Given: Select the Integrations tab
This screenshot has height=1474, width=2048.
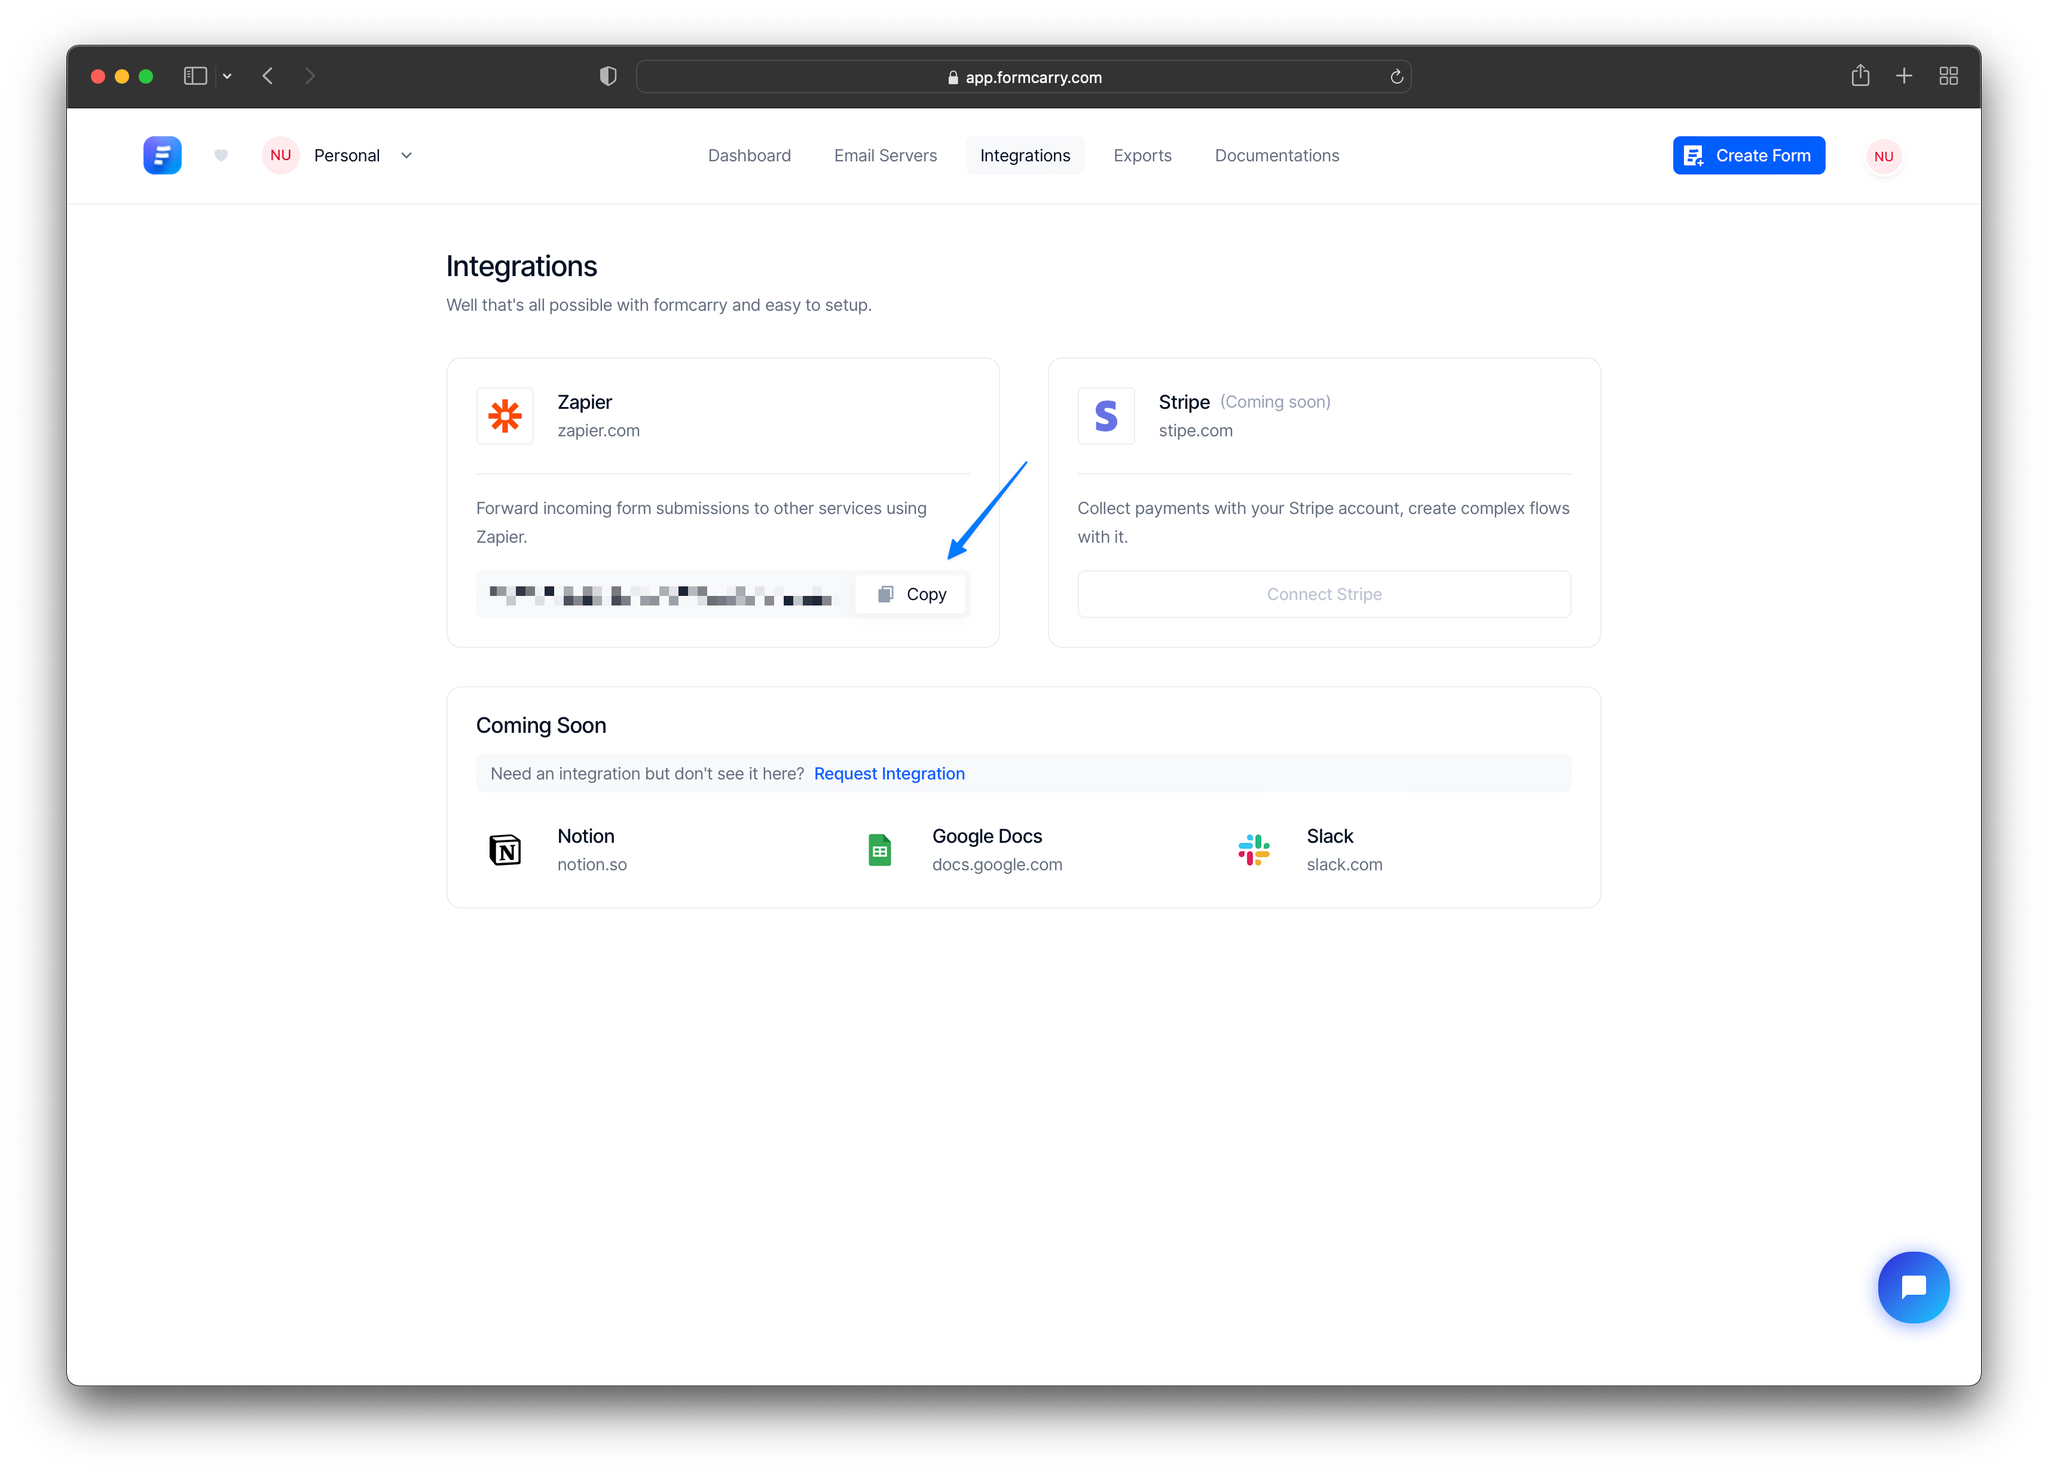Looking at the screenshot, I should 1025,155.
